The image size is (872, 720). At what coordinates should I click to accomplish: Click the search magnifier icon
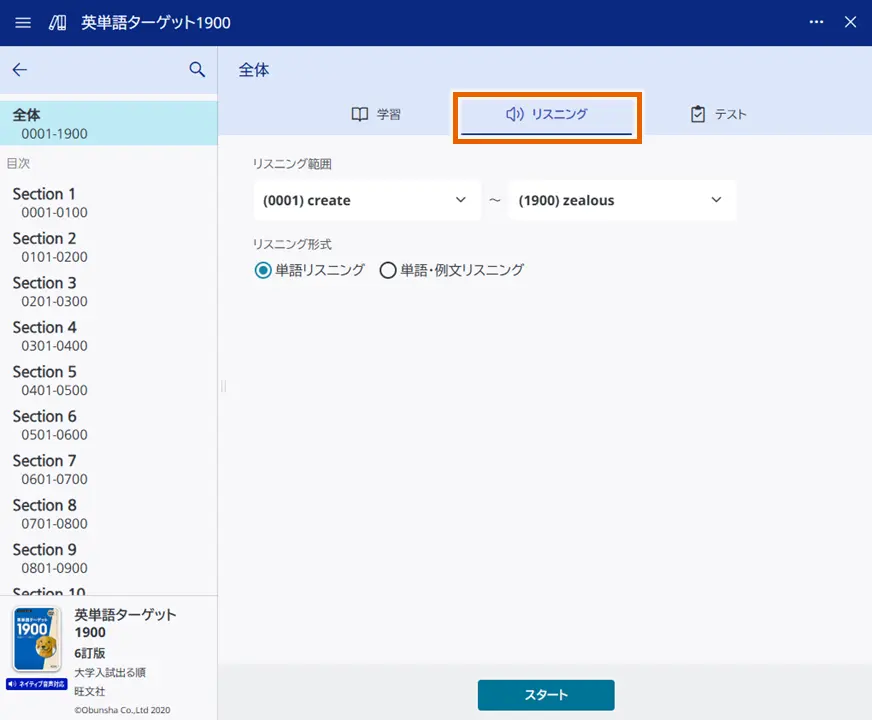[196, 69]
